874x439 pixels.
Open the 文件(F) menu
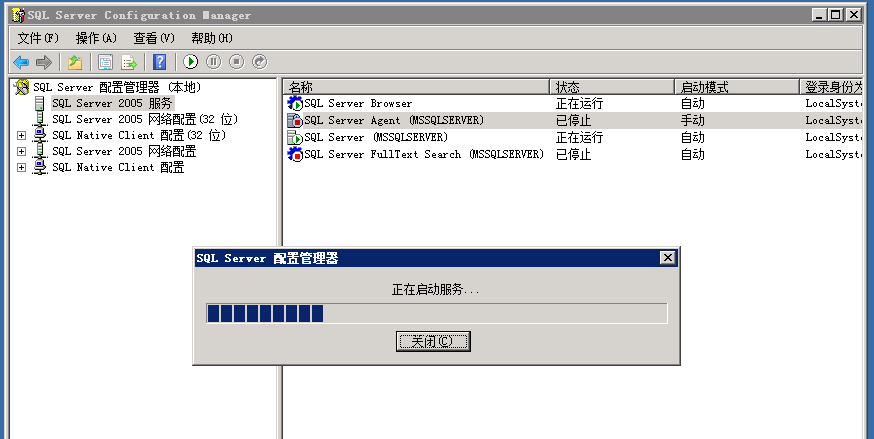coord(38,38)
